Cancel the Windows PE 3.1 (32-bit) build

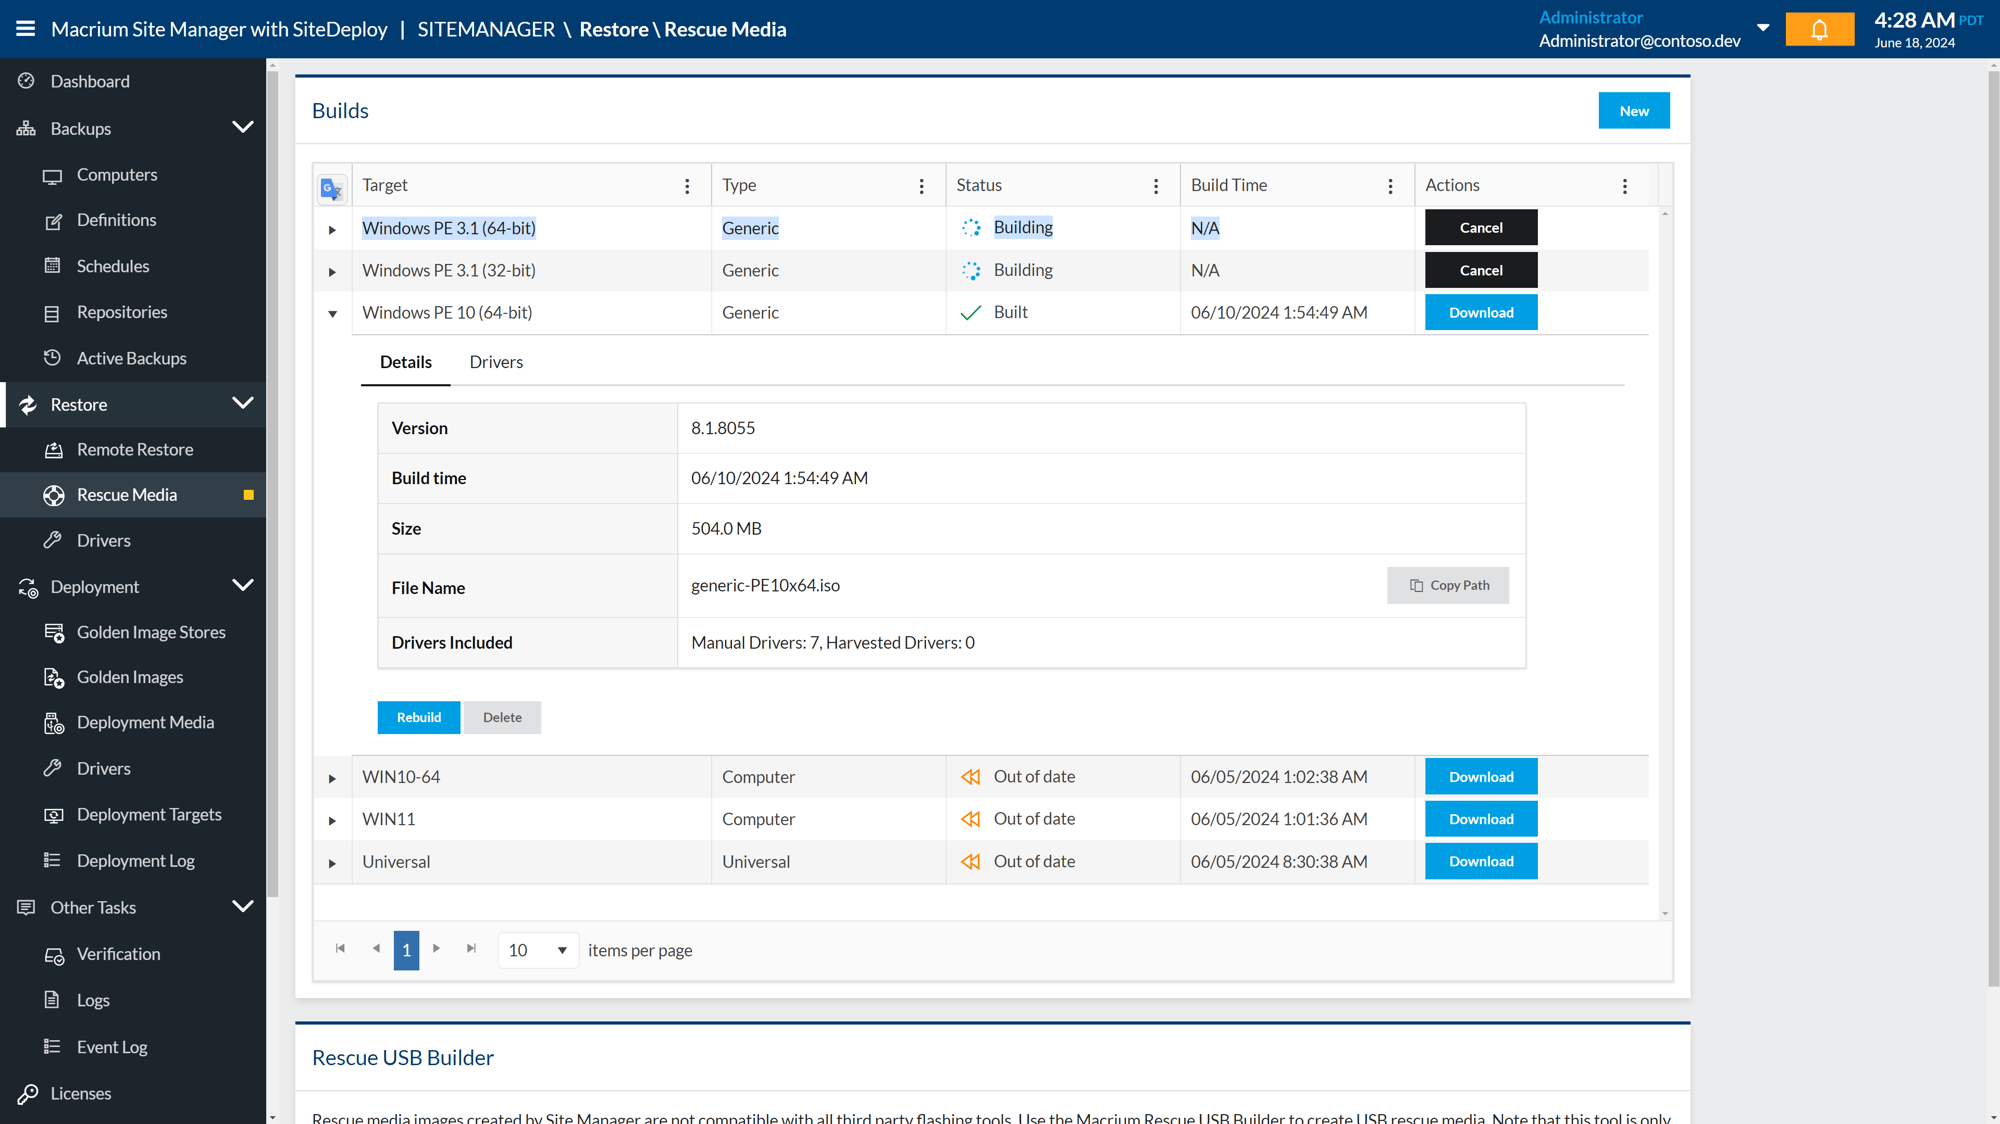click(1481, 270)
